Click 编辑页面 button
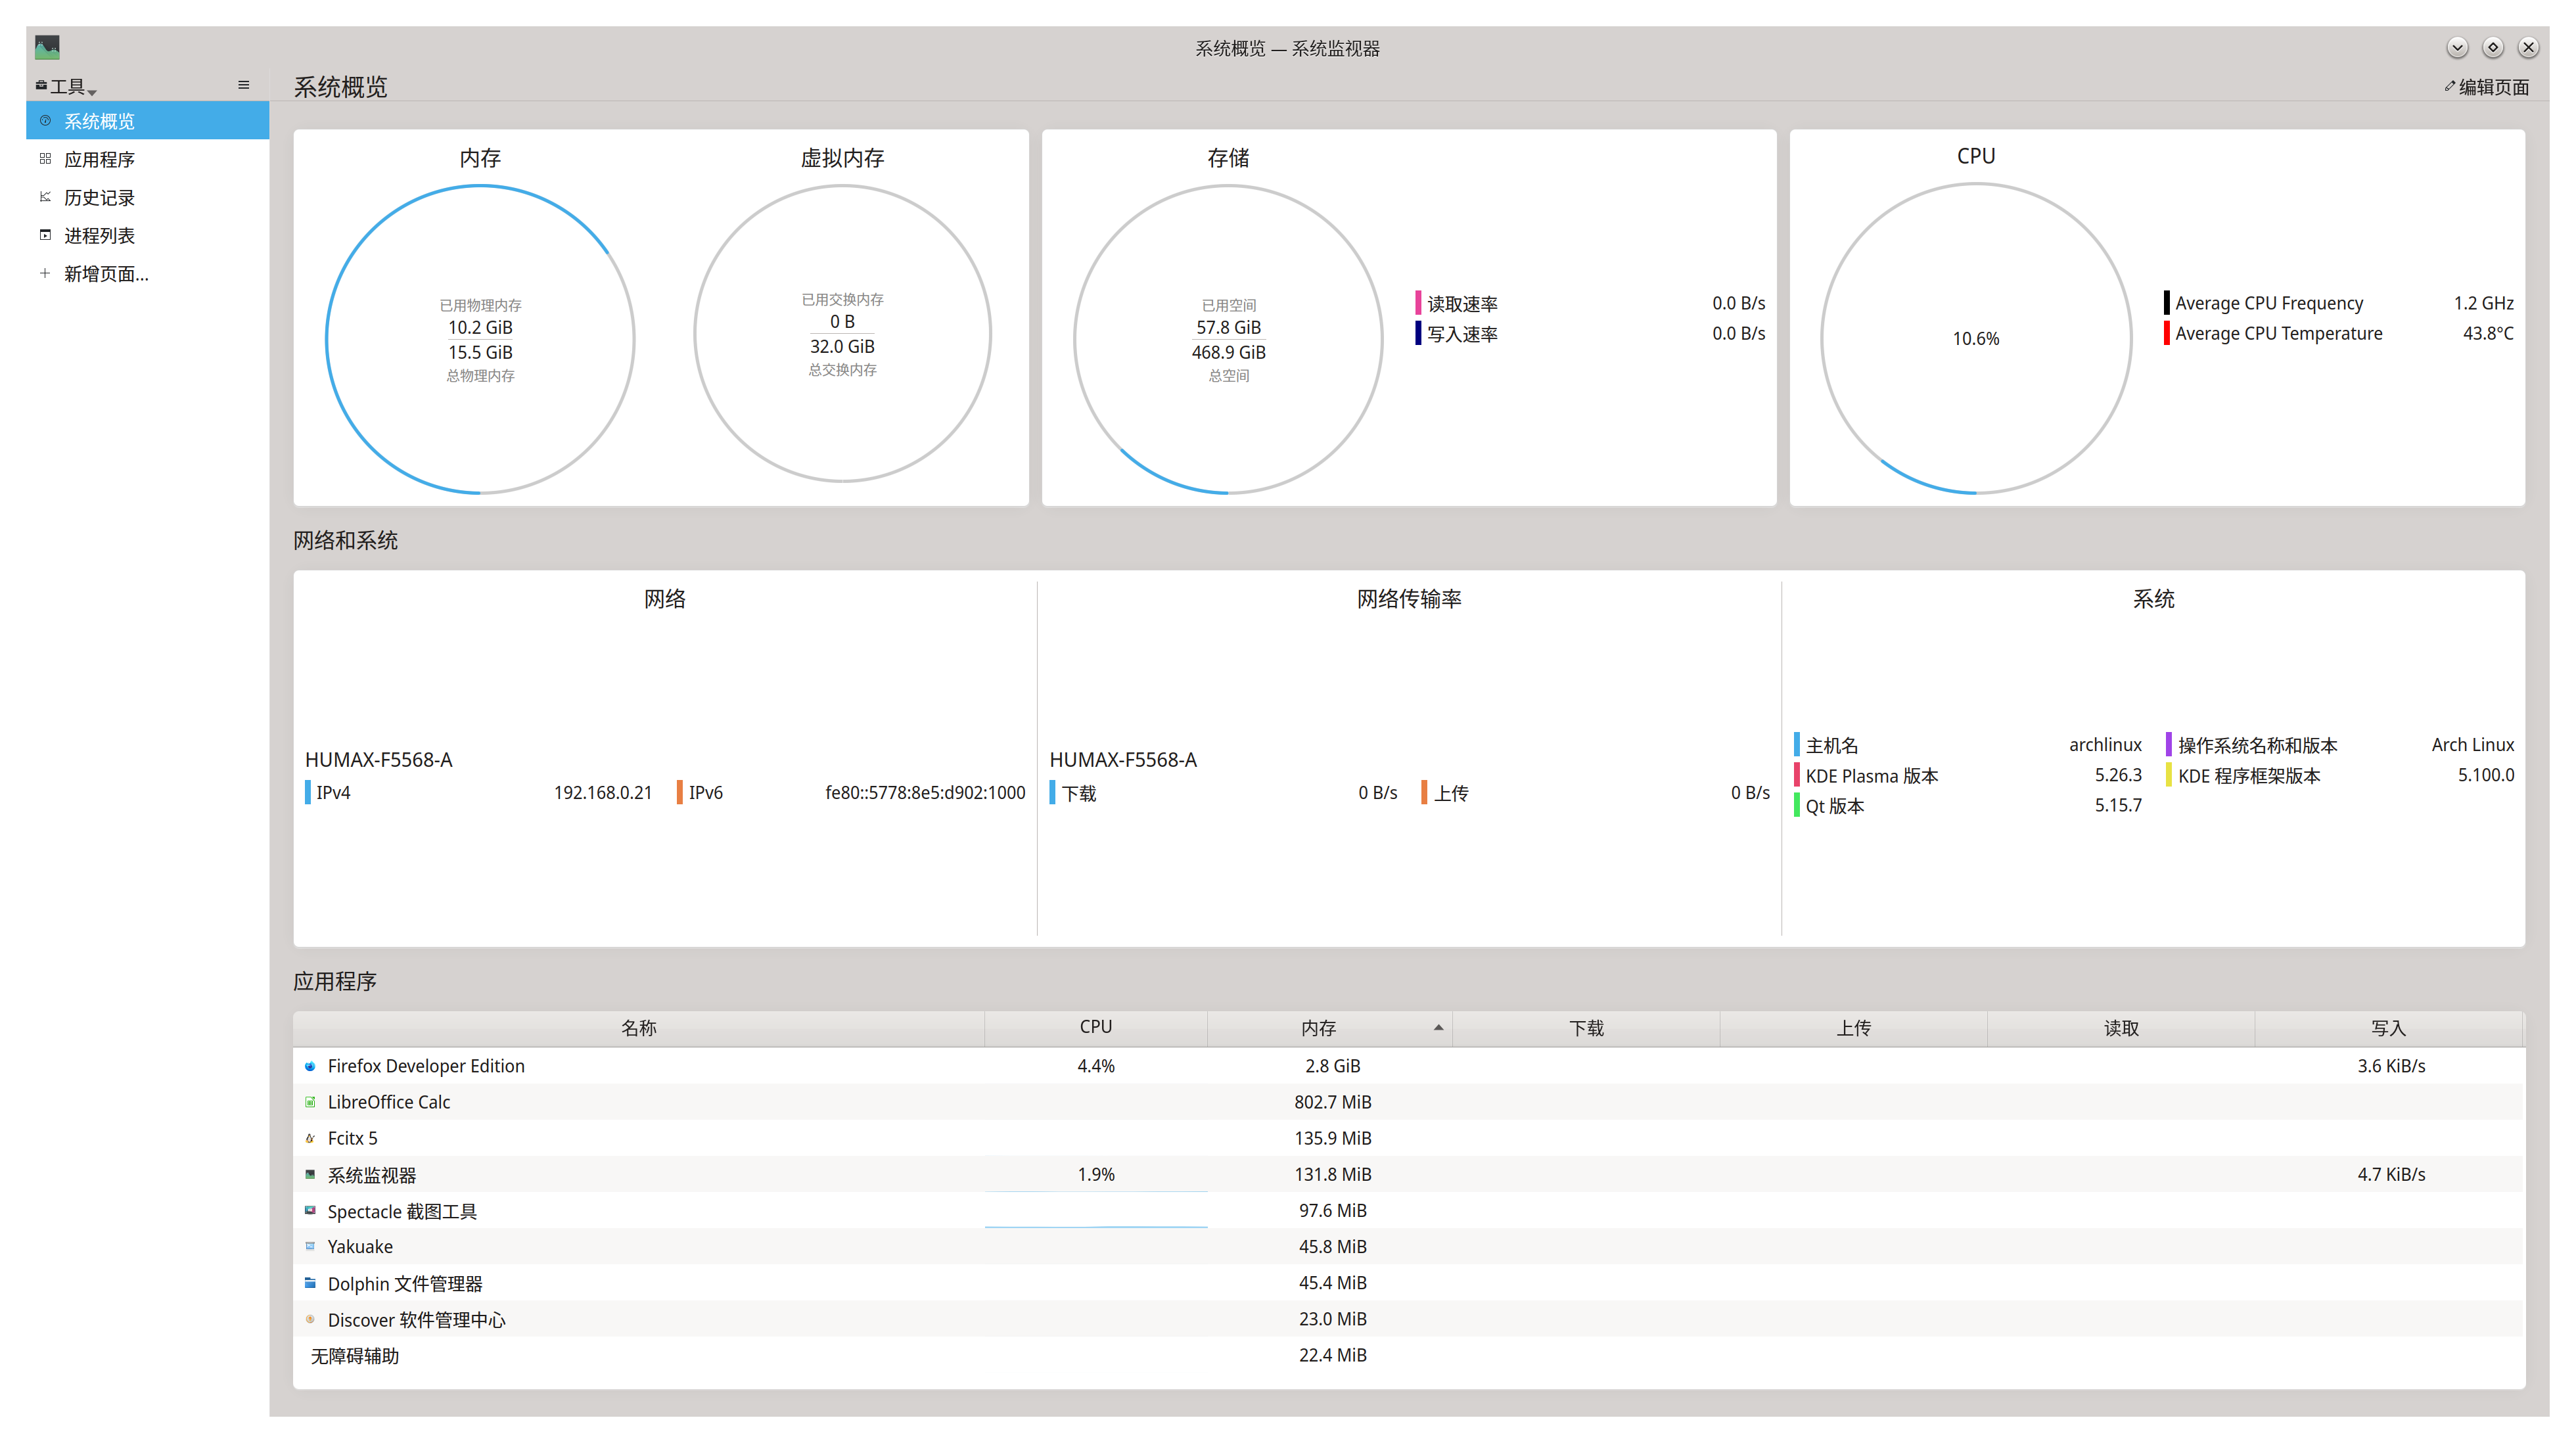 [2486, 87]
